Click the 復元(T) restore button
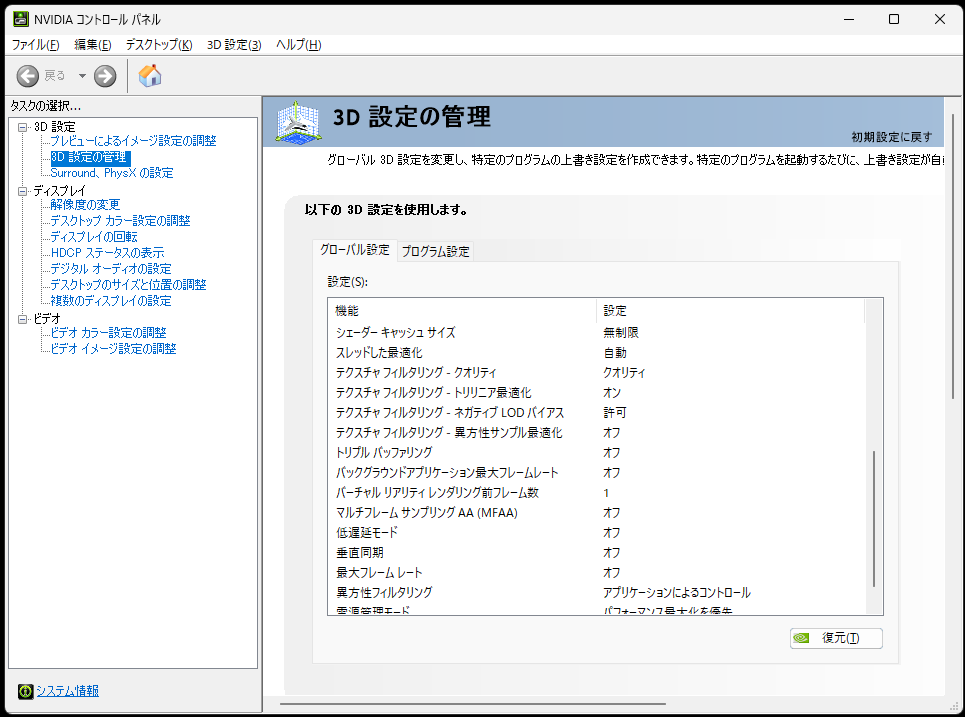 click(836, 638)
